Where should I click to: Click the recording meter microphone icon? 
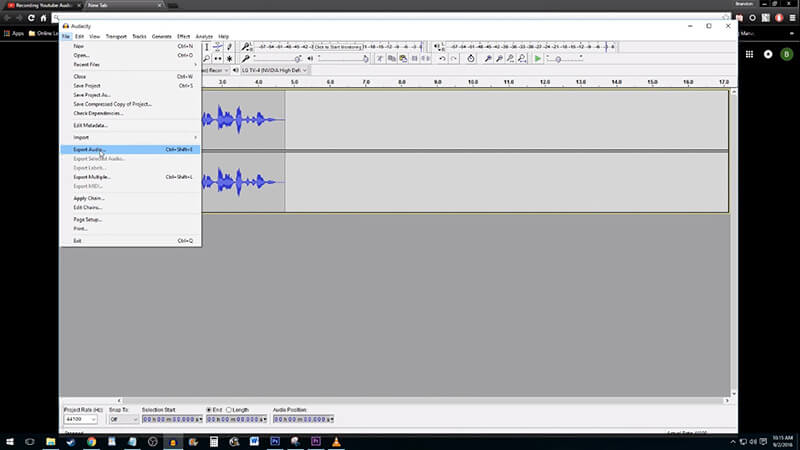point(245,47)
